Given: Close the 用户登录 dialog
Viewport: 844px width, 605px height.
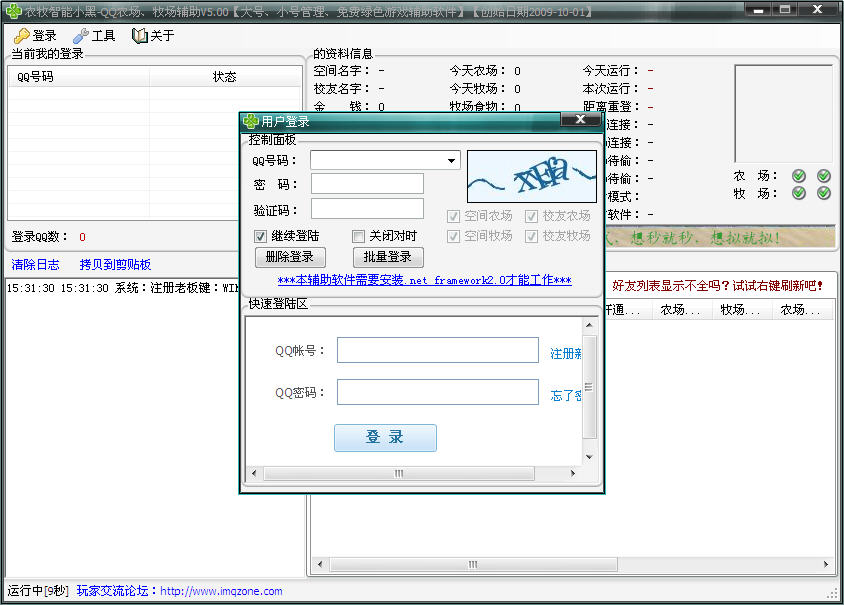Looking at the screenshot, I should 580,119.
